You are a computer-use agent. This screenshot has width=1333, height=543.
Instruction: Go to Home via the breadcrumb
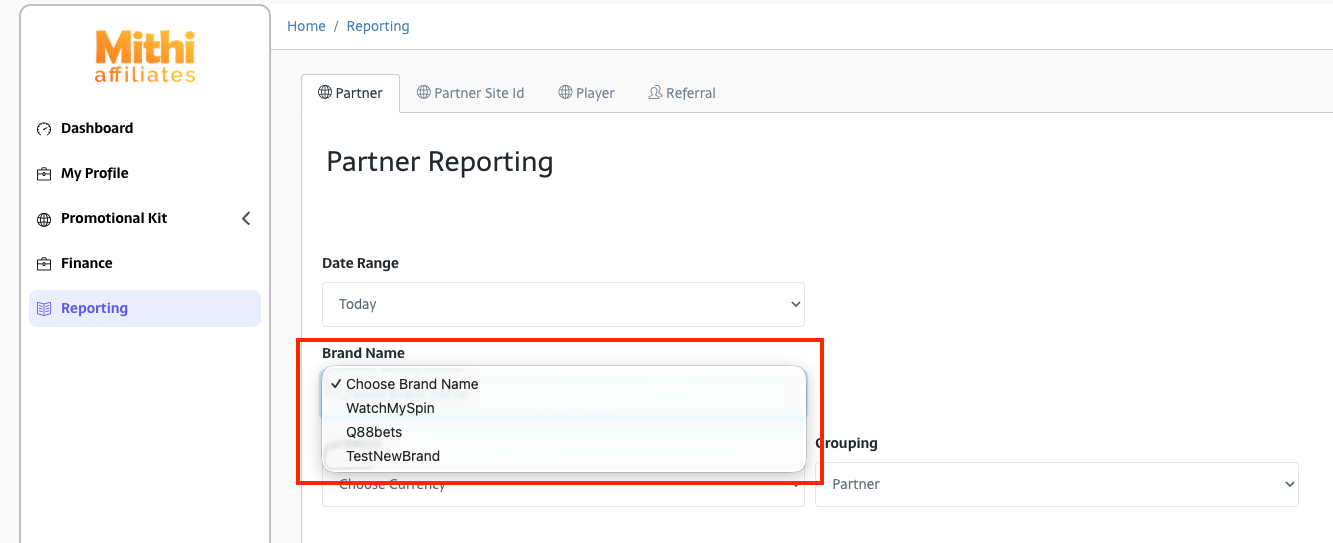point(306,26)
